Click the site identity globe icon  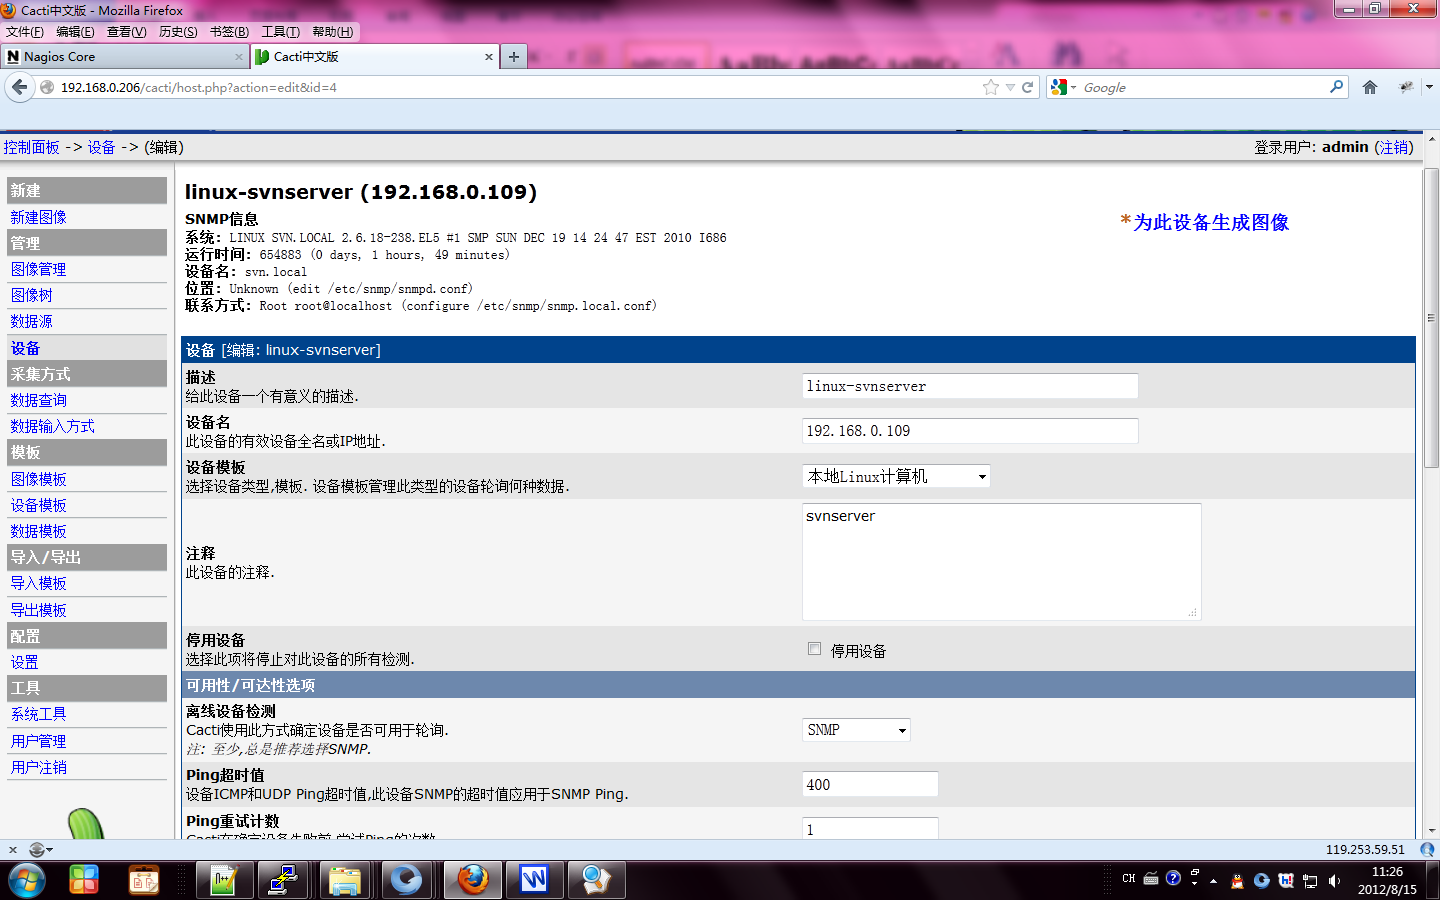(47, 88)
